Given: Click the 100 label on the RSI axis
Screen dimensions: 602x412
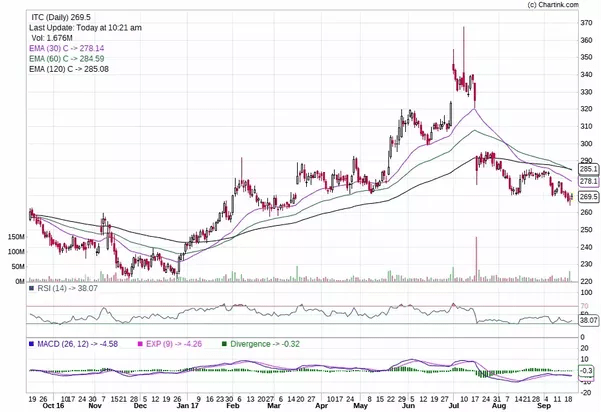Looking at the screenshot, I should (x=586, y=293).
